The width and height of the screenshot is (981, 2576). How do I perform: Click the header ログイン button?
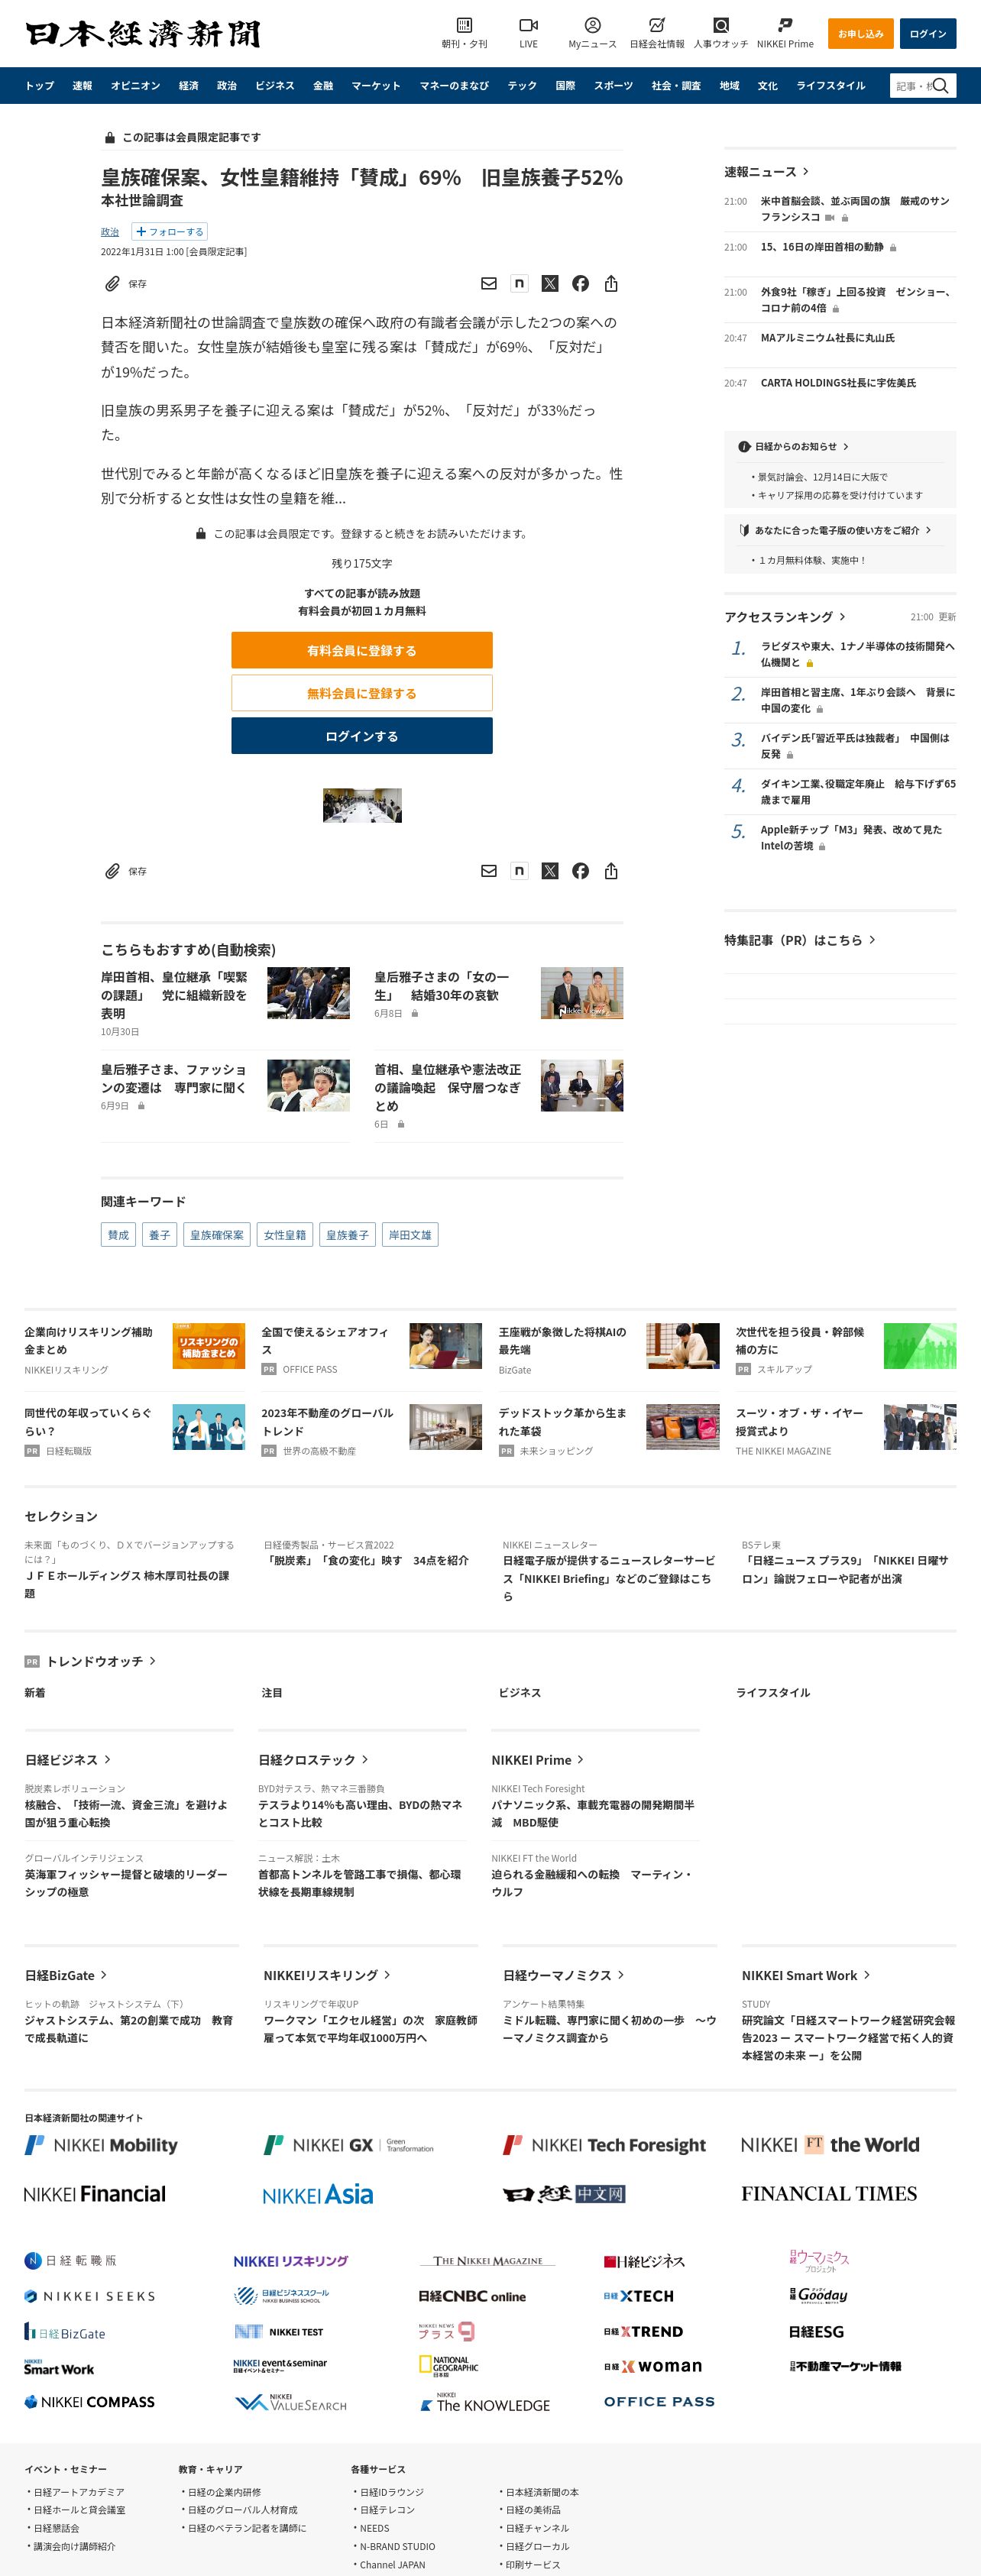(927, 34)
